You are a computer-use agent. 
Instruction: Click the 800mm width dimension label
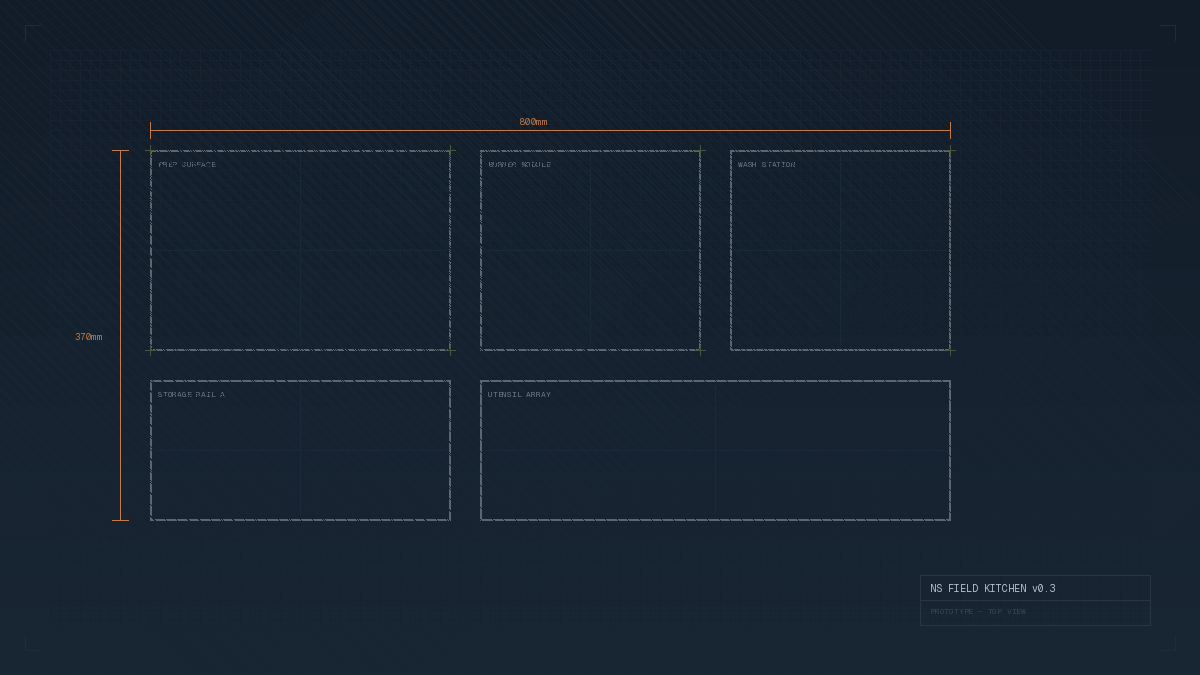pos(533,122)
